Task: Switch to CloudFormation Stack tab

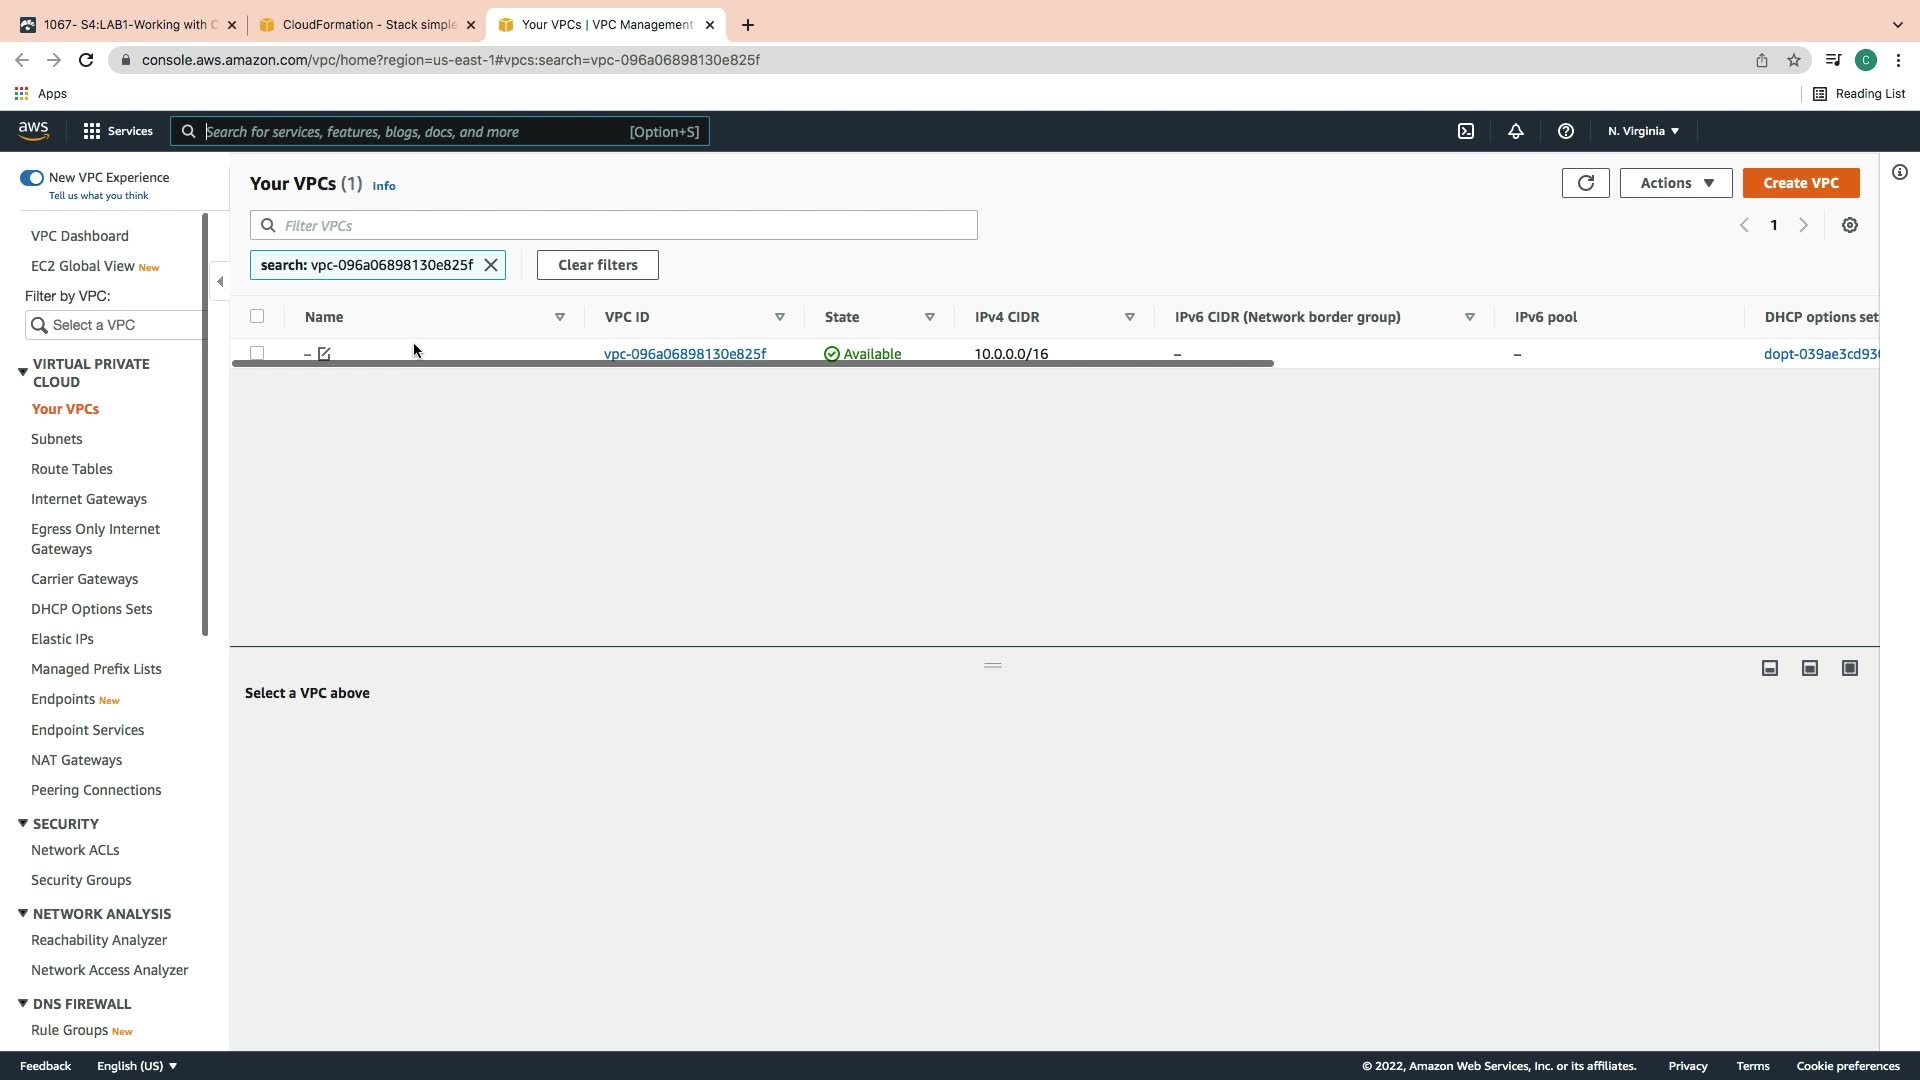Action: coord(368,25)
